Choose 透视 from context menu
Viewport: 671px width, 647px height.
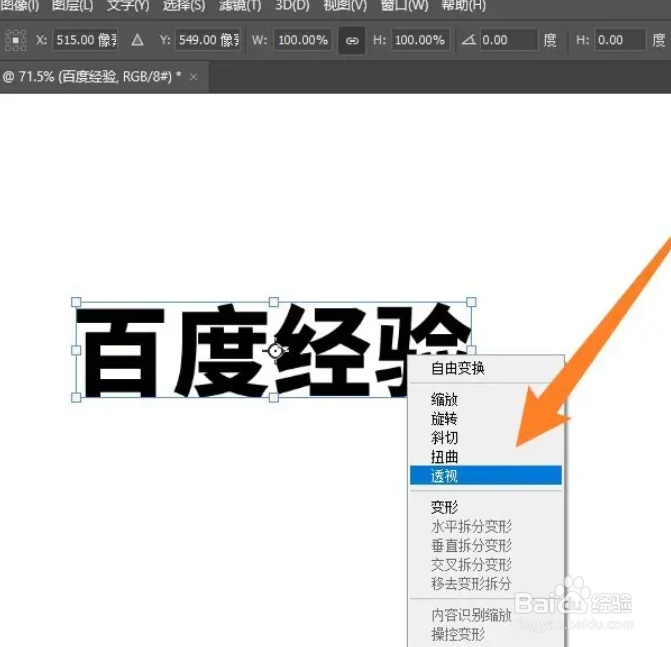[x=486, y=475]
